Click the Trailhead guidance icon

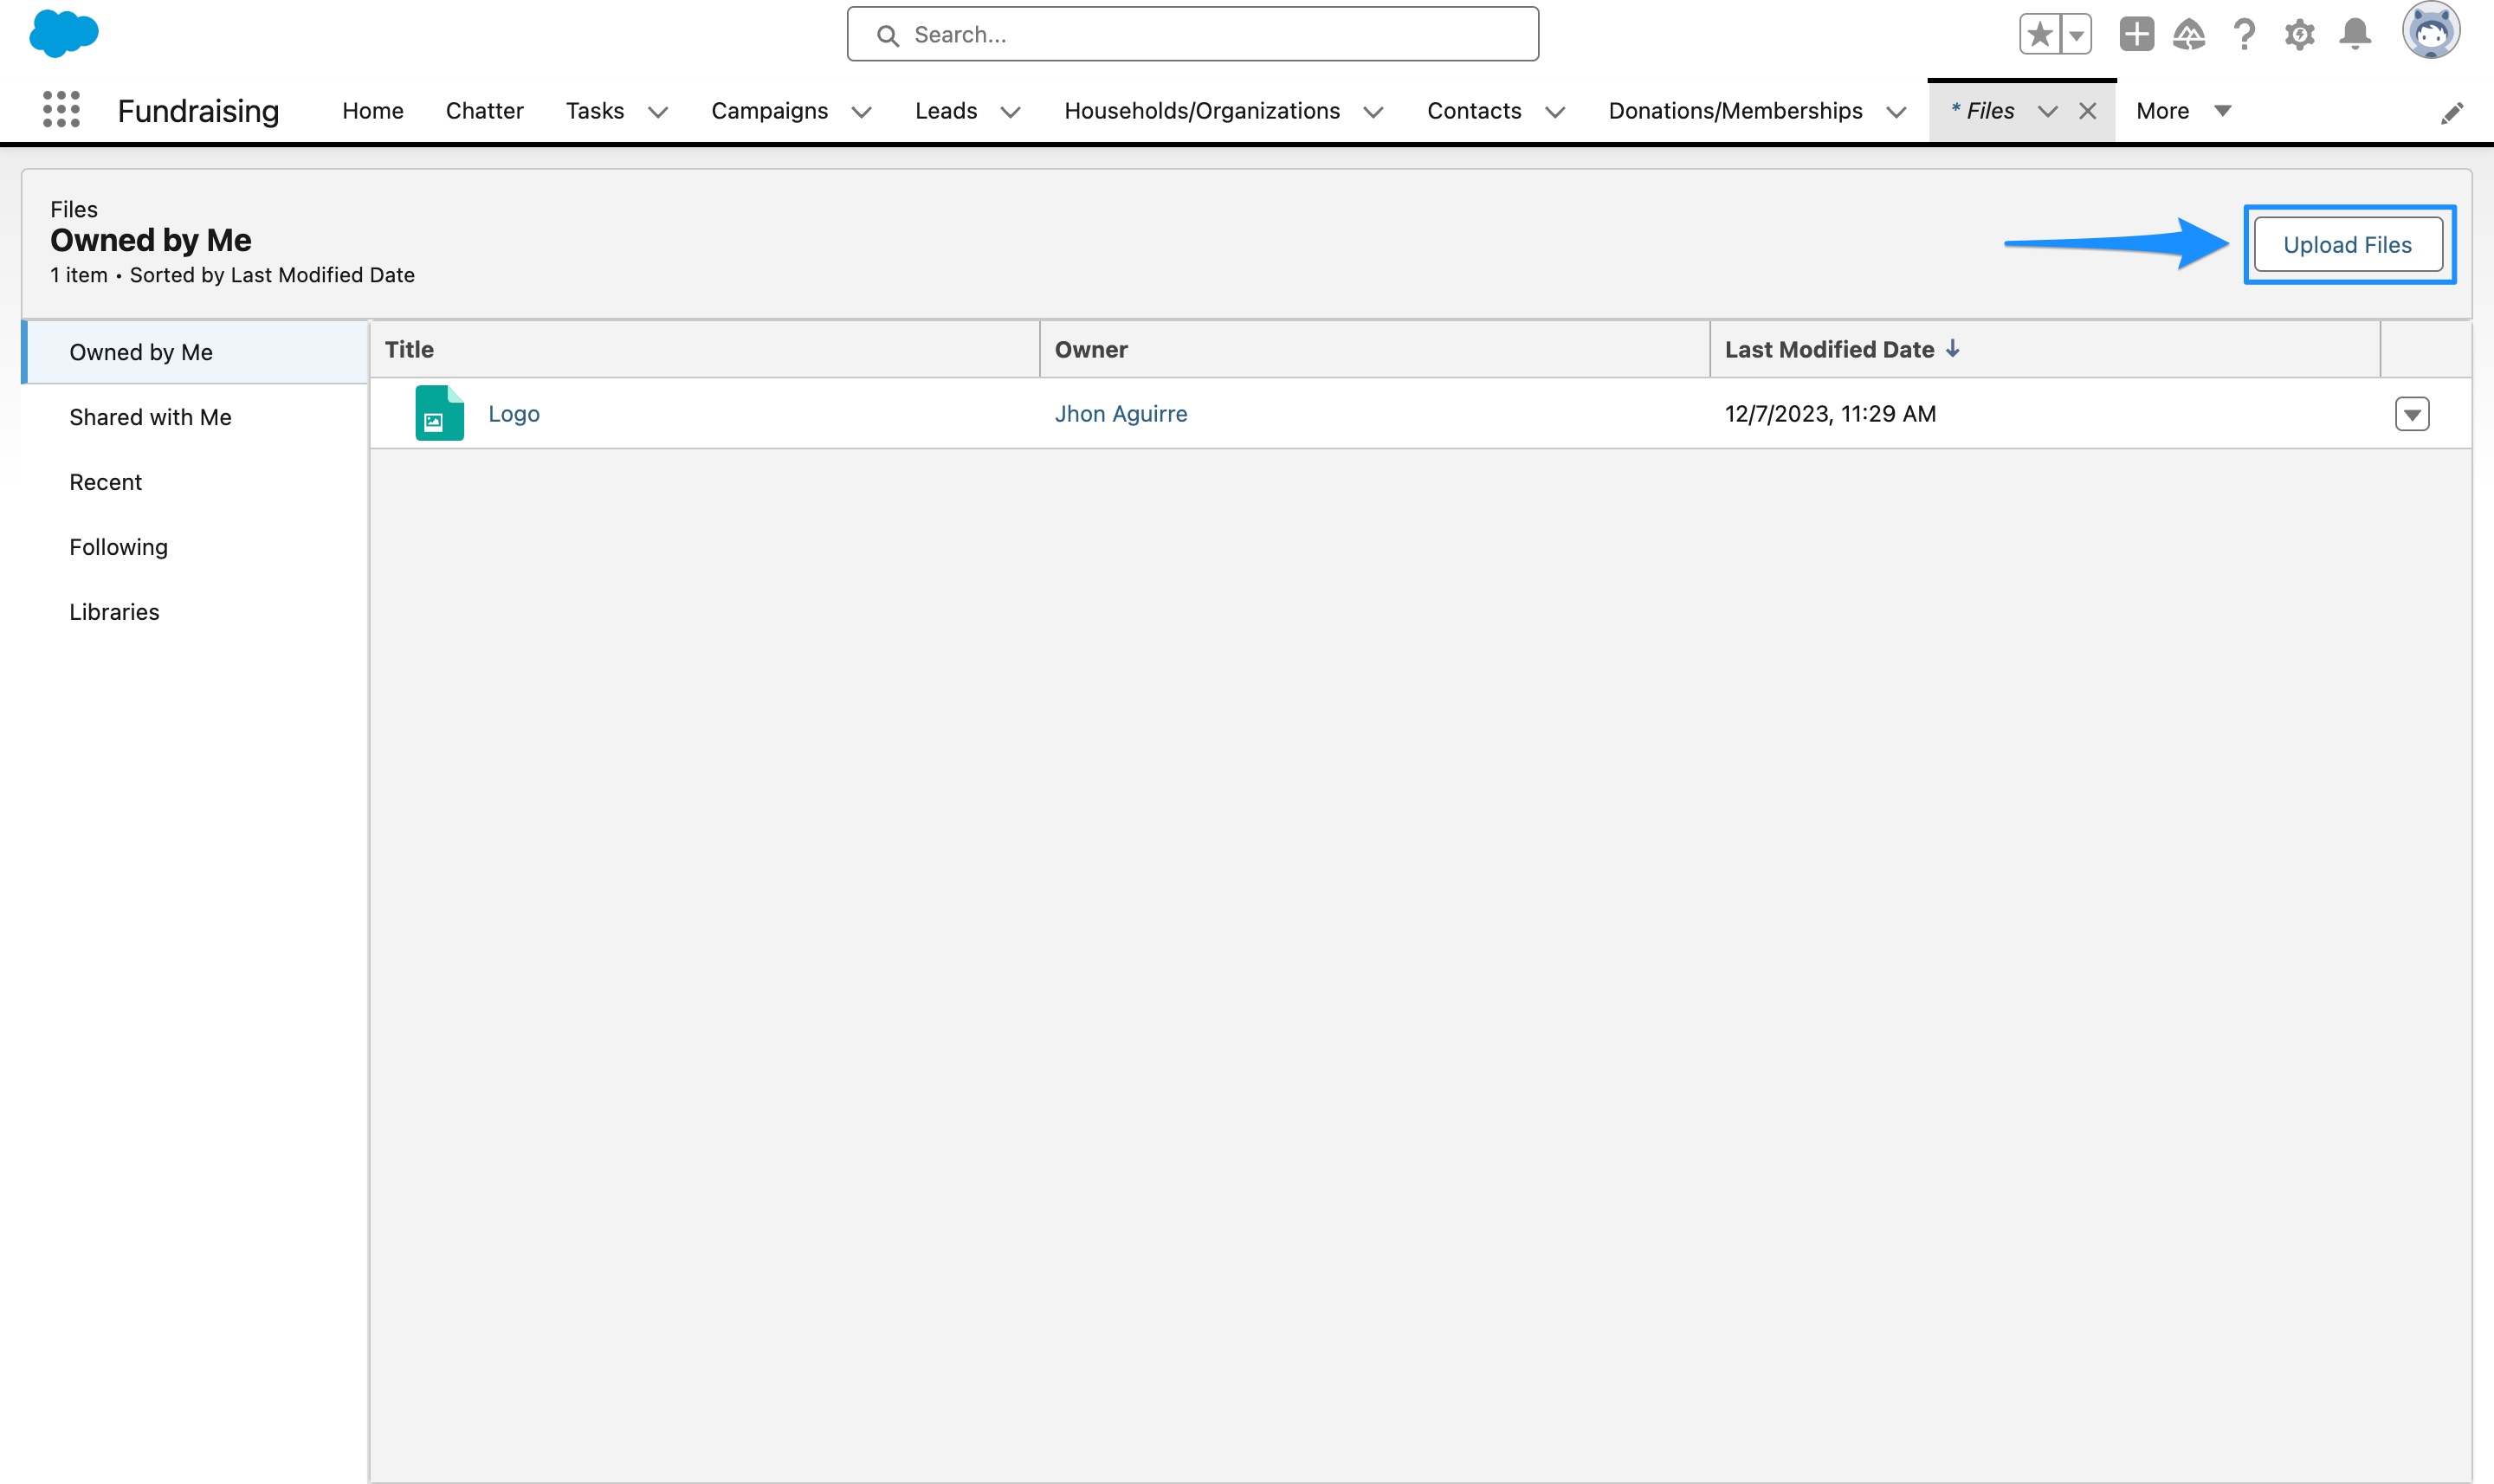pos(2188,33)
